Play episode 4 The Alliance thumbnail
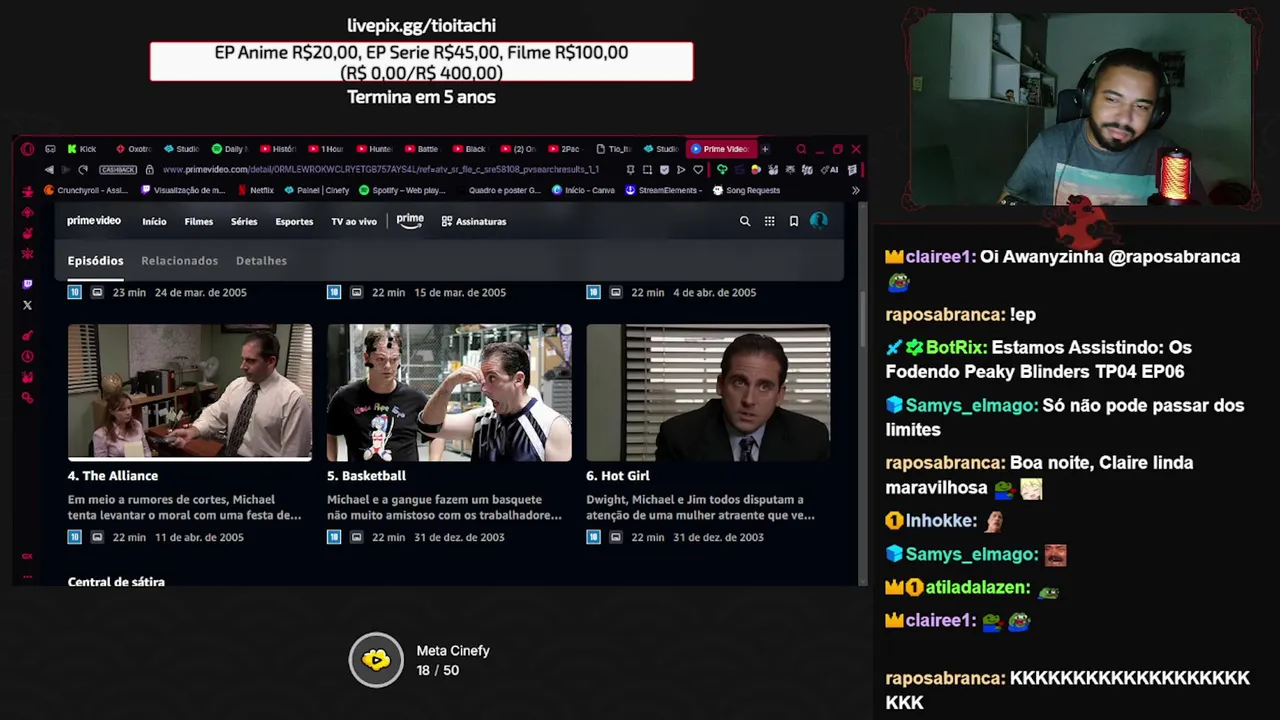The height and width of the screenshot is (720, 1280). [190, 392]
